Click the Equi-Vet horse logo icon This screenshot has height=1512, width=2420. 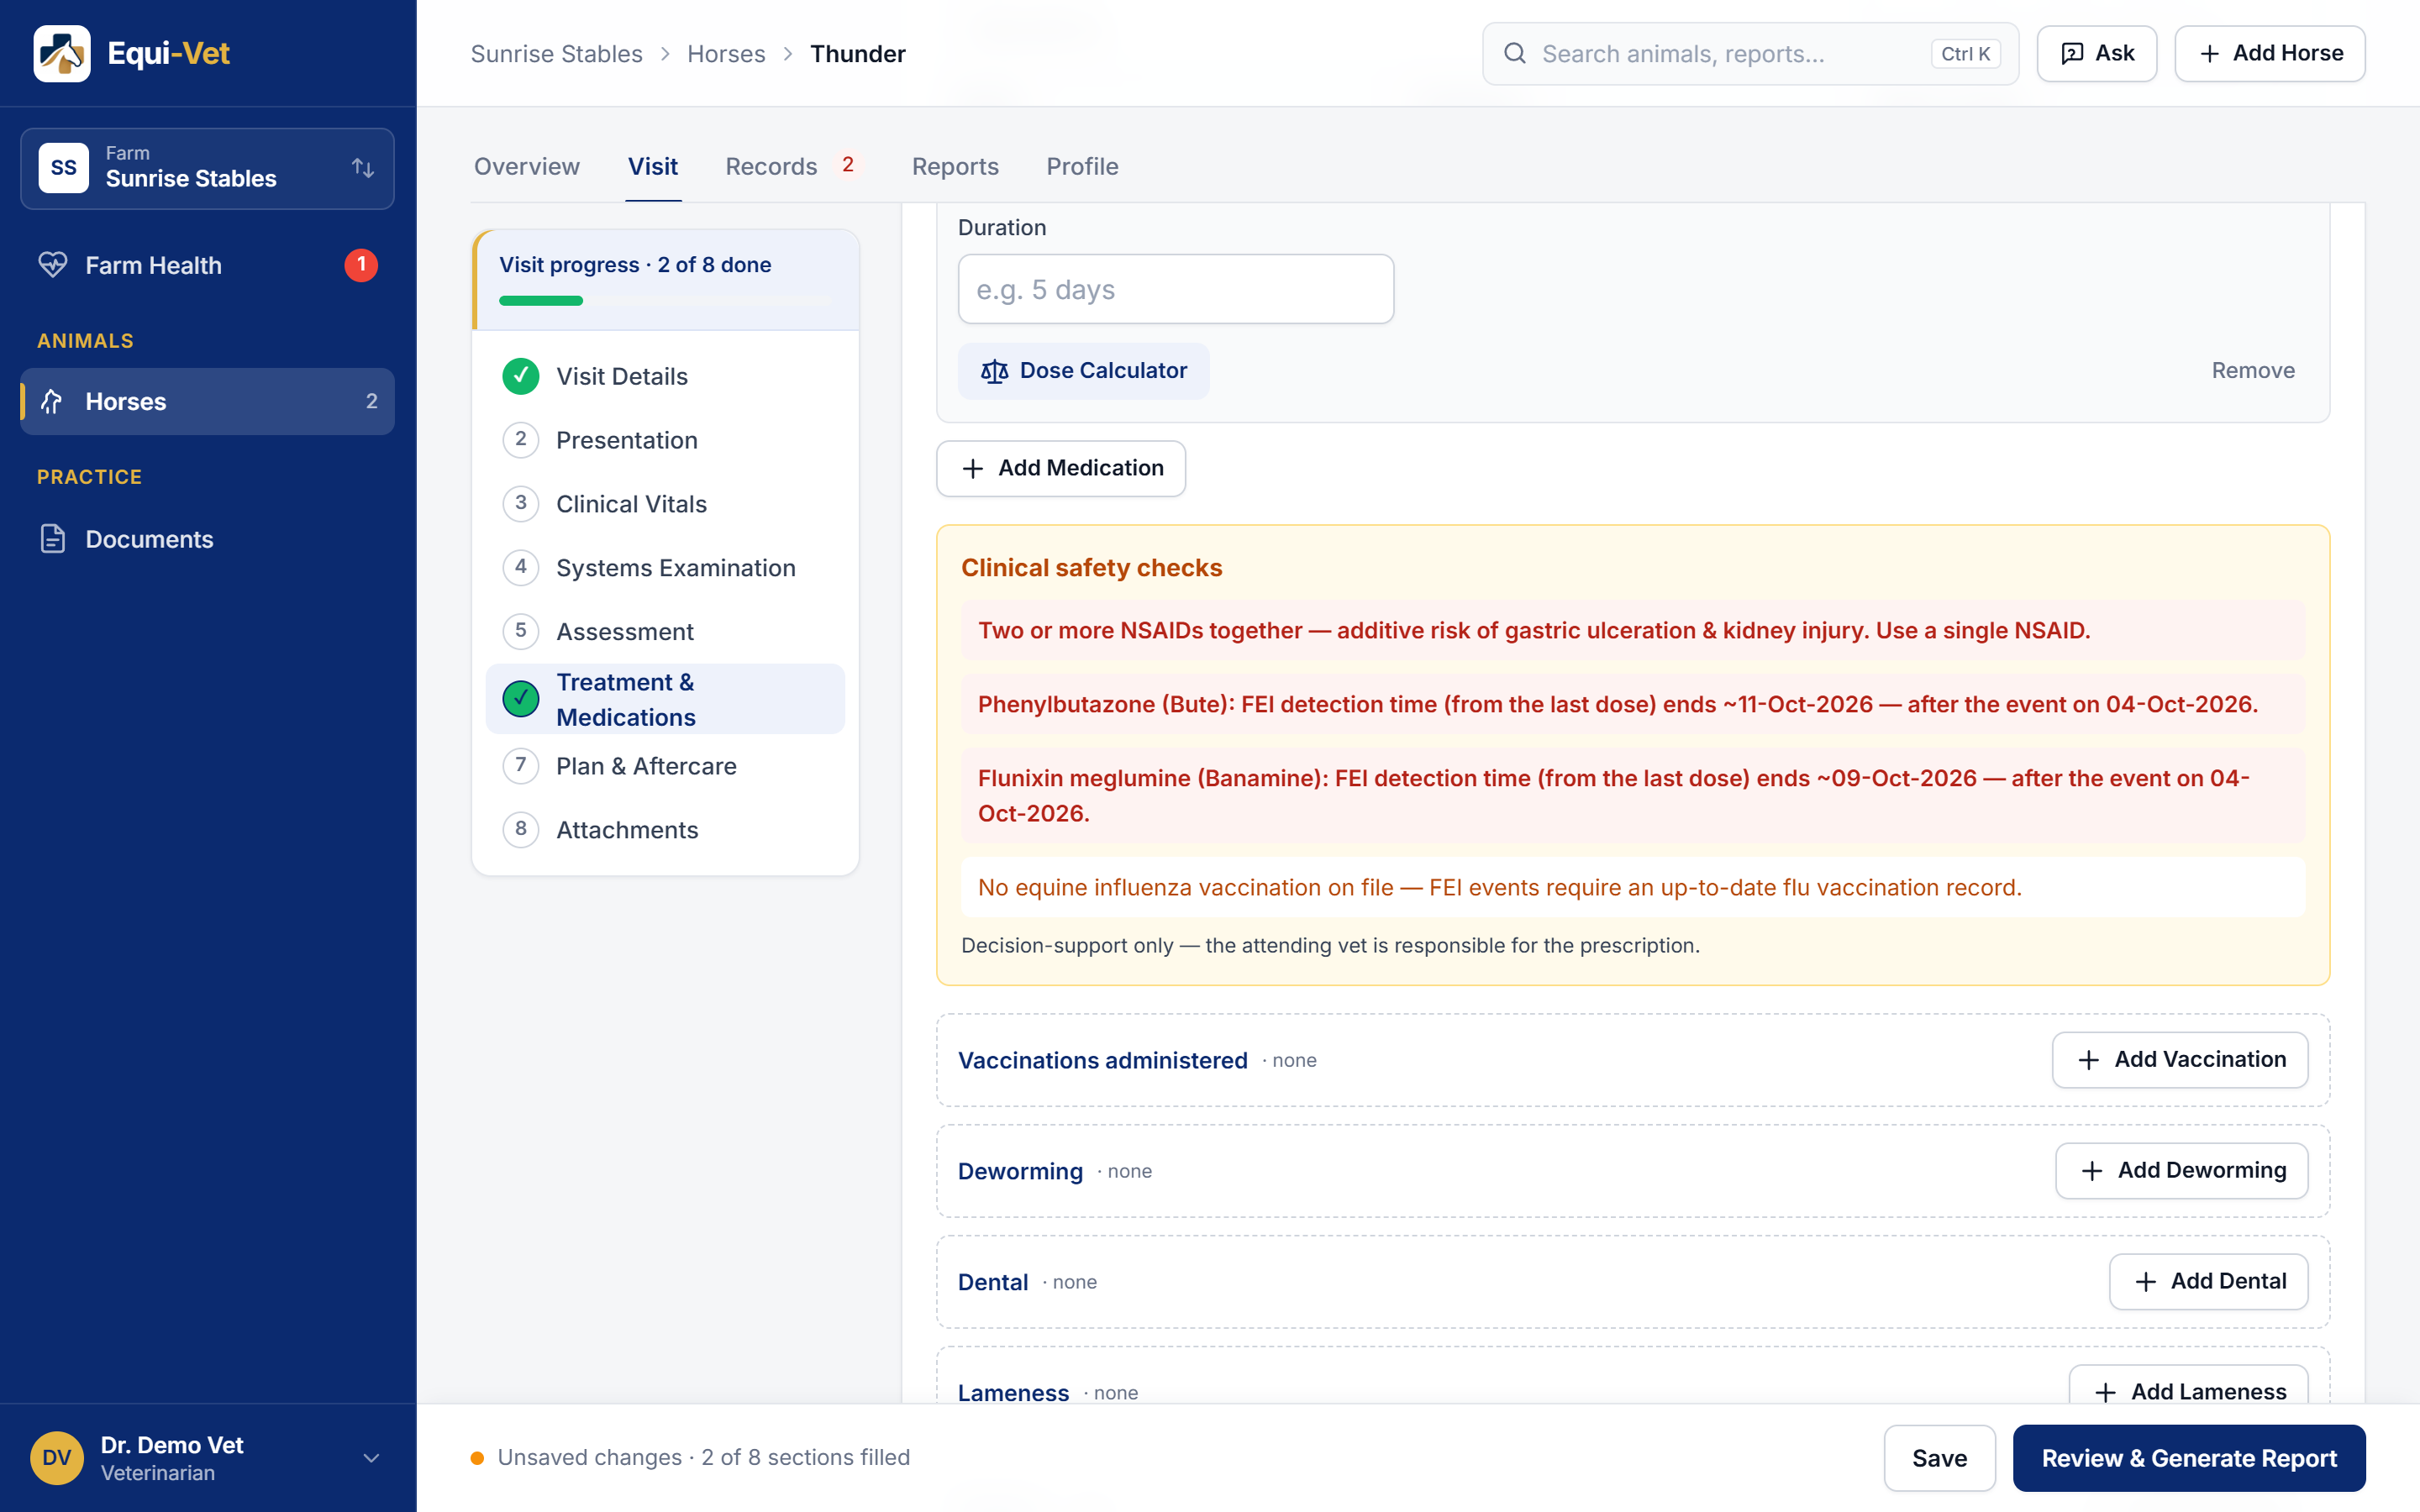[62, 53]
